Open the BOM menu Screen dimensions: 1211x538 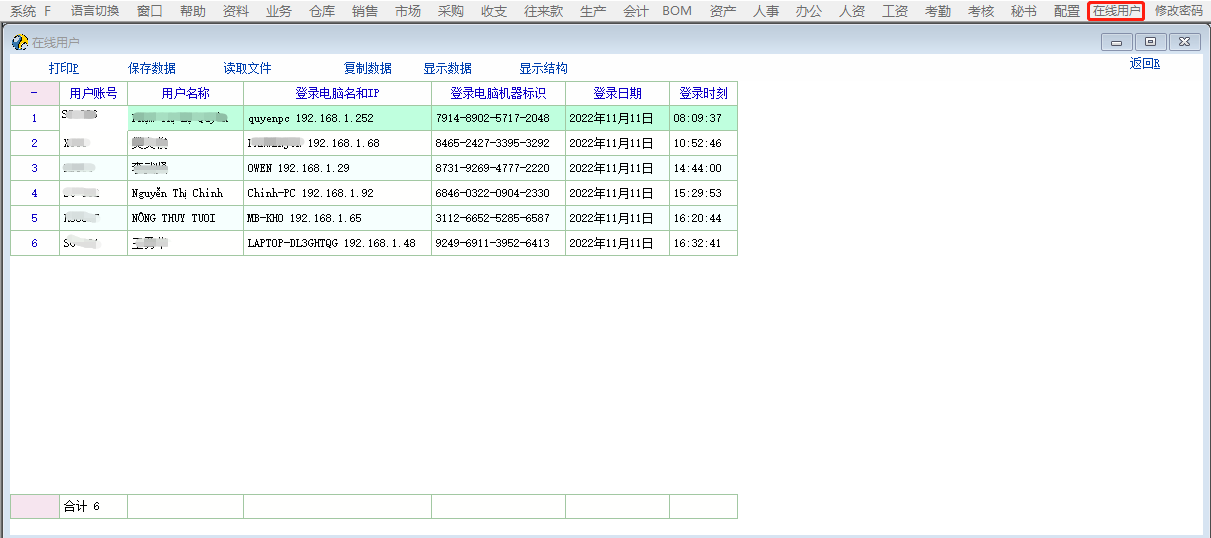click(x=677, y=11)
